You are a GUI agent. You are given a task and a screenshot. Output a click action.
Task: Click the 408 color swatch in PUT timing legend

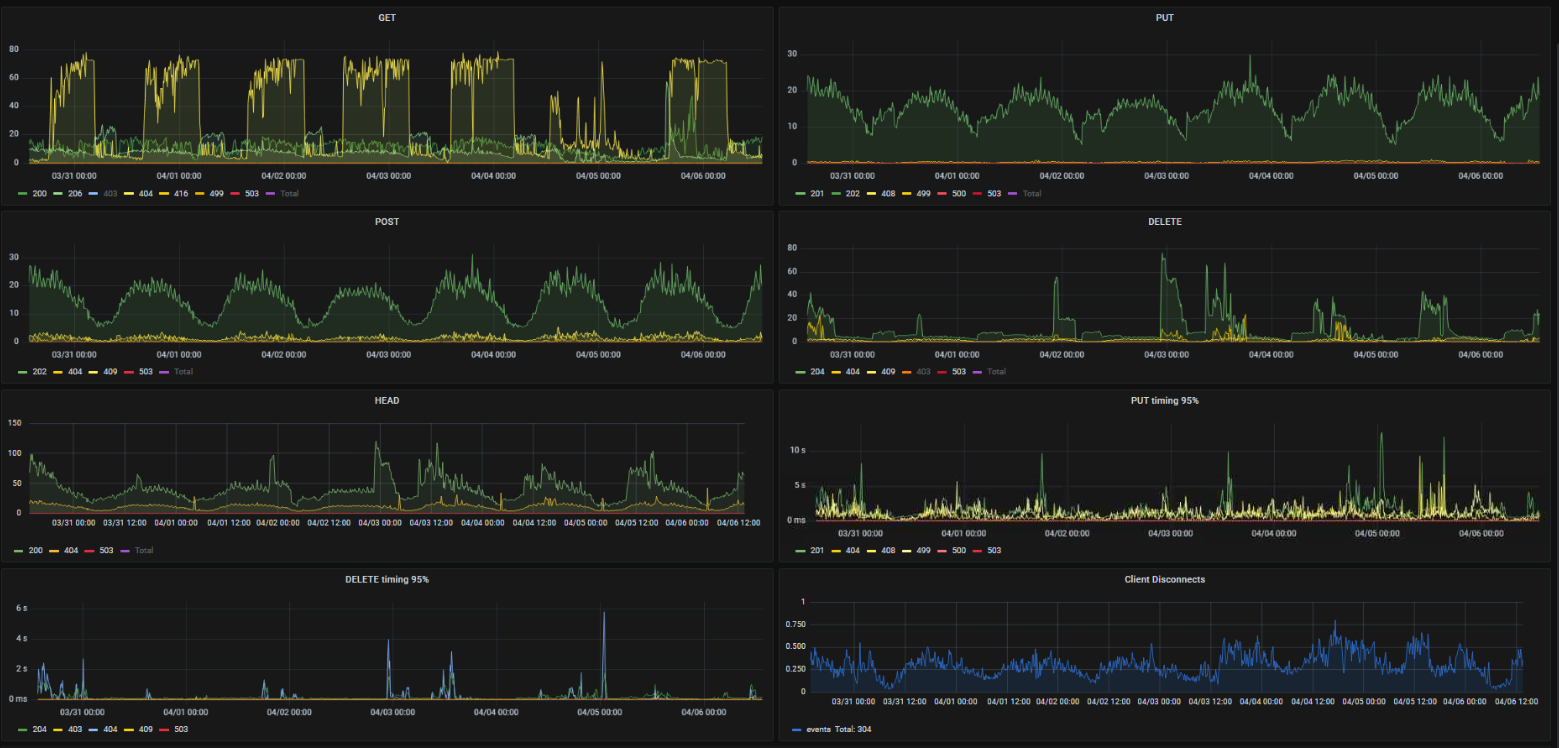[872, 550]
